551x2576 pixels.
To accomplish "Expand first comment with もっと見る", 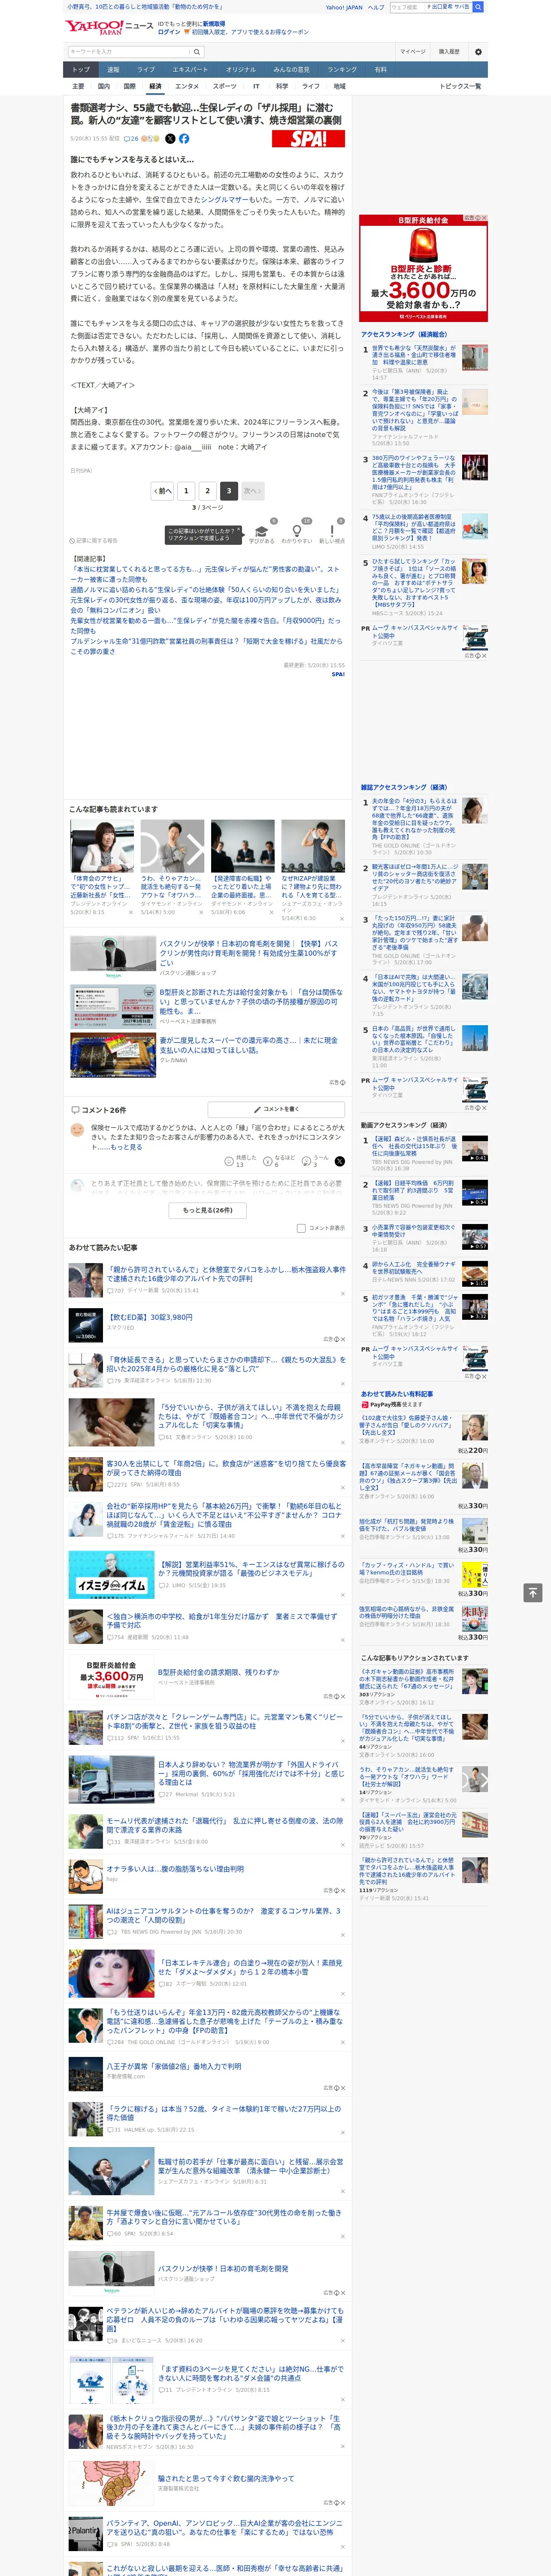I will 126,1147.
